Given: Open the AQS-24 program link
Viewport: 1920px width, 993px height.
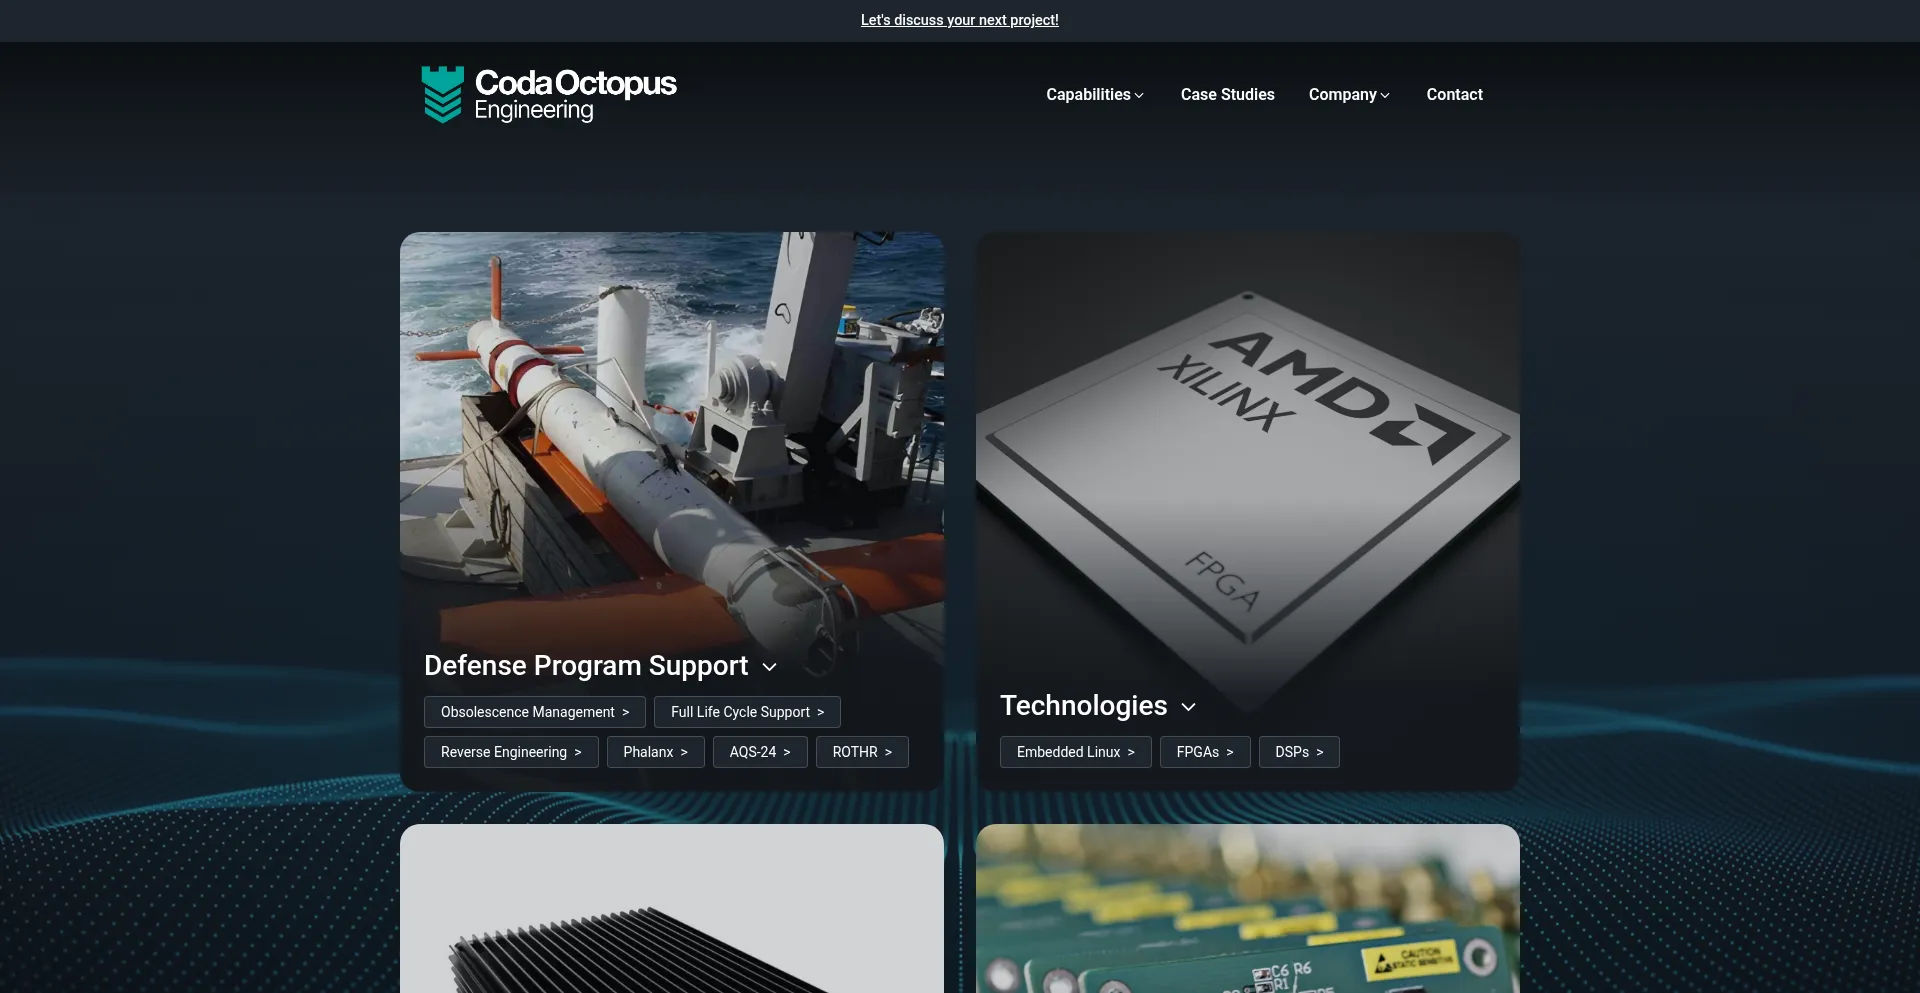Looking at the screenshot, I should point(759,752).
